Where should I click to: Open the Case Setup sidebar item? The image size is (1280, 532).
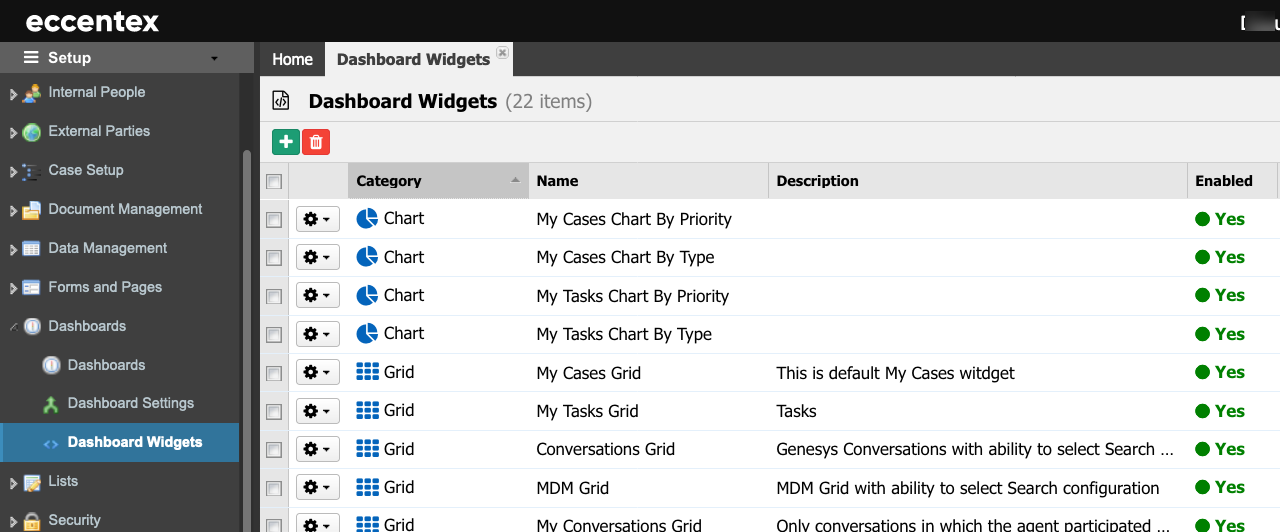tap(86, 170)
